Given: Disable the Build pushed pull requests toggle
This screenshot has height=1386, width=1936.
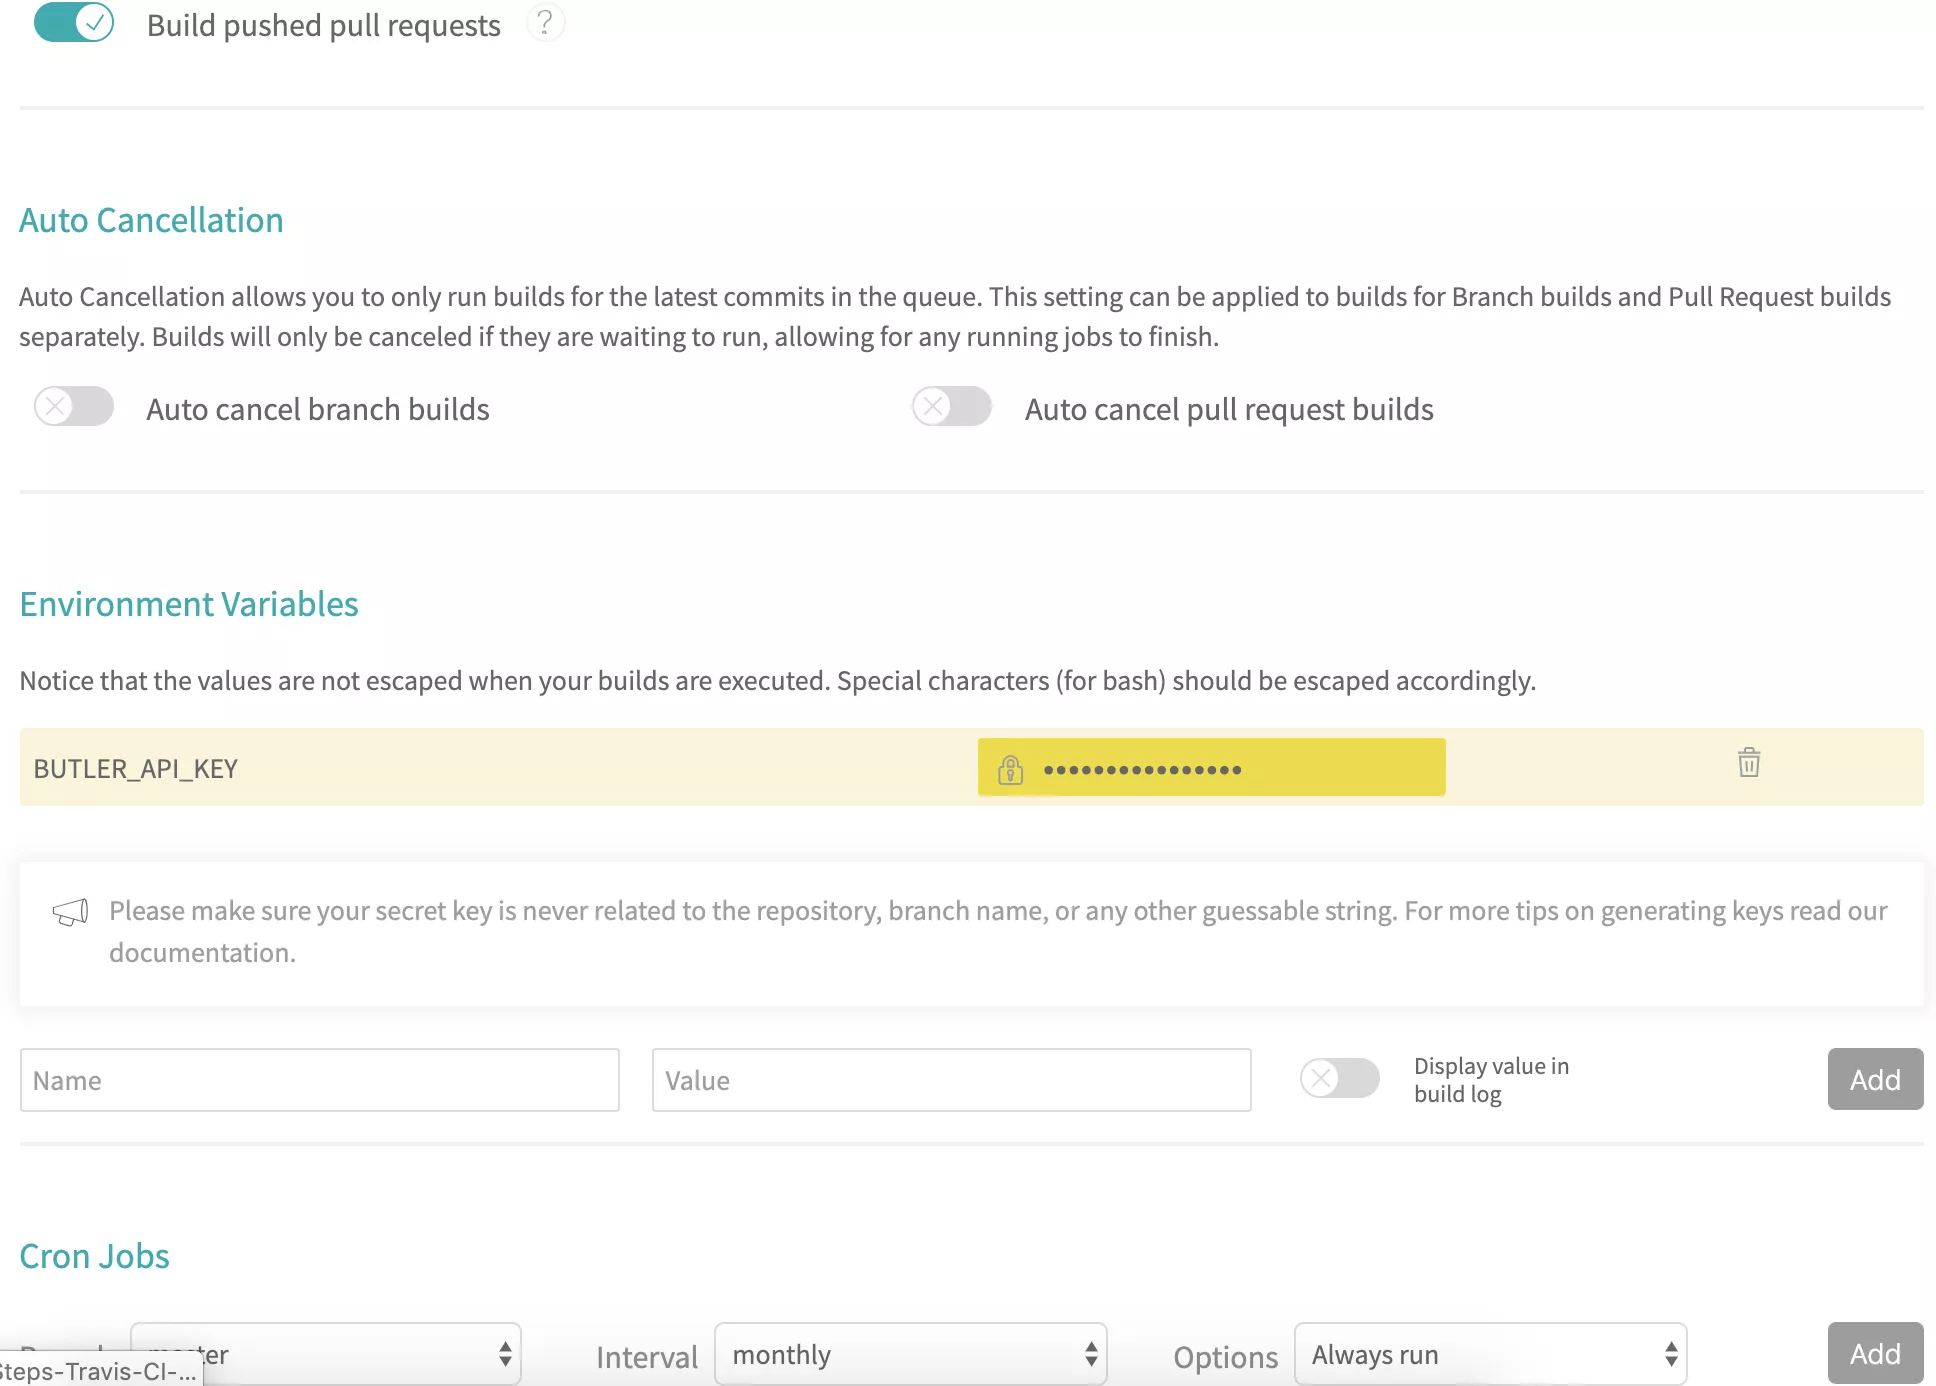Looking at the screenshot, I should 74,22.
